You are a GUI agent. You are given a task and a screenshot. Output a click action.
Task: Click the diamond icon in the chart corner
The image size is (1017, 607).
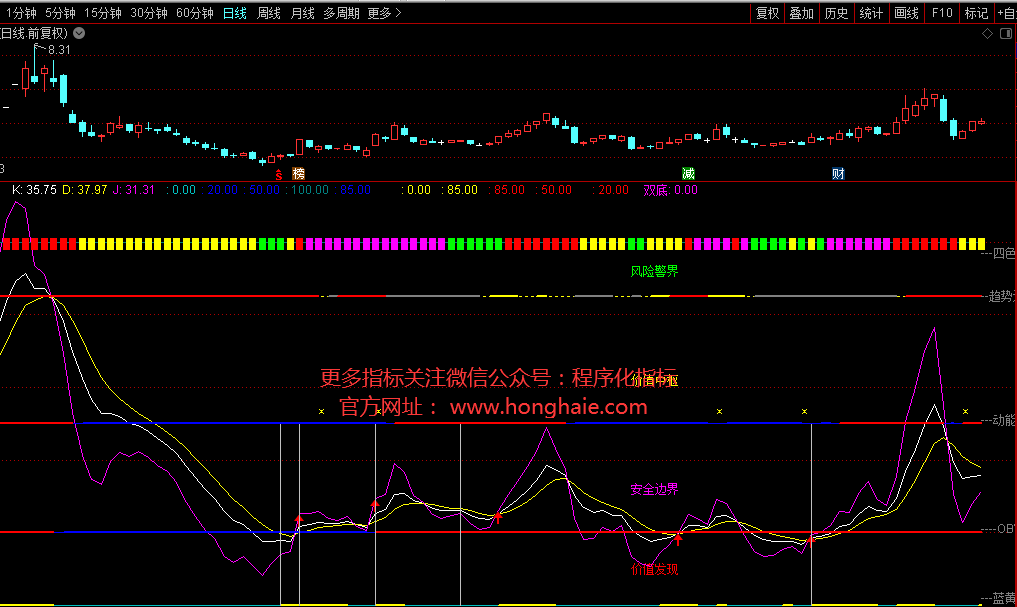pos(988,33)
